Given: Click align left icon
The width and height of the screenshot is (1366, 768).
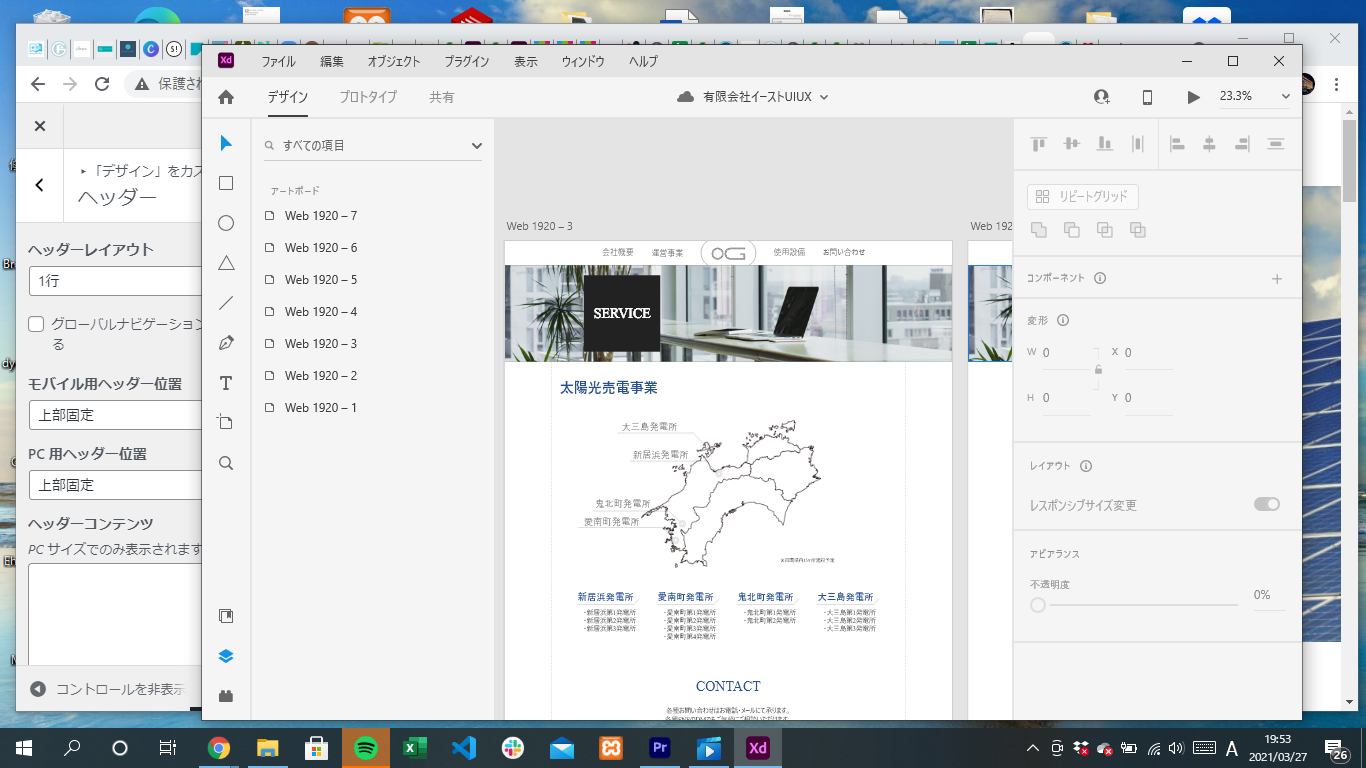Looking at the screenshot, I should [x=1177, y=144].
